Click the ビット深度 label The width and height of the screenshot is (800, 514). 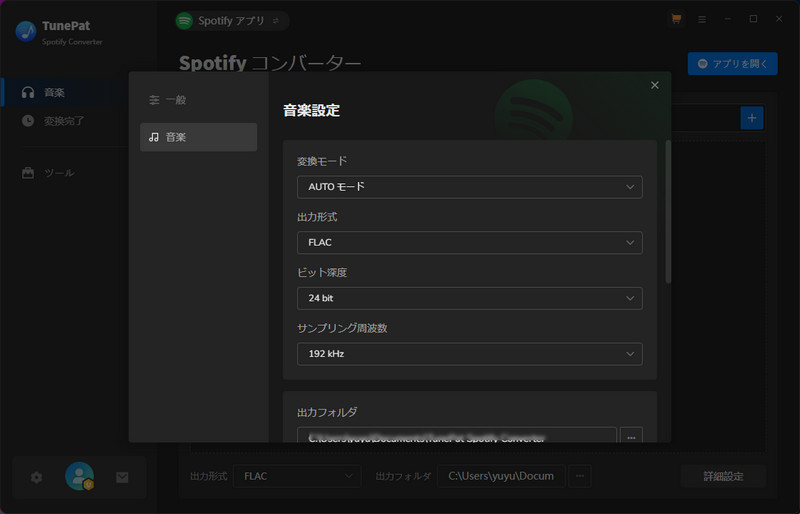pyautogui.click(x=322, y=273)
